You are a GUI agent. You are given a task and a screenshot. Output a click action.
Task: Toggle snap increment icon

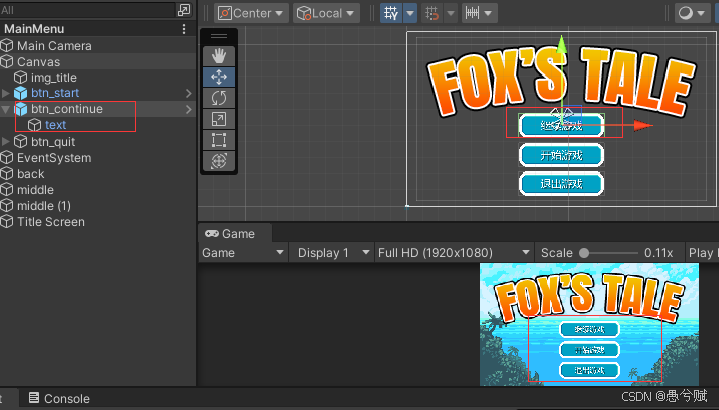432,13
